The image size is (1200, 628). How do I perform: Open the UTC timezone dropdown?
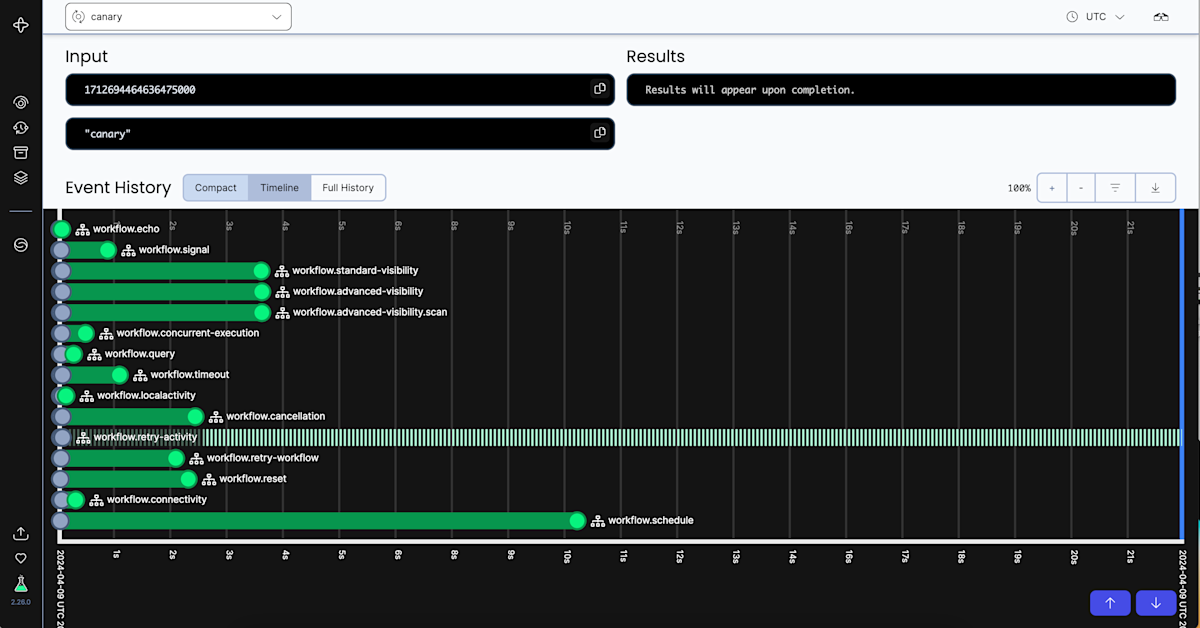click(x=1095, y=17)
